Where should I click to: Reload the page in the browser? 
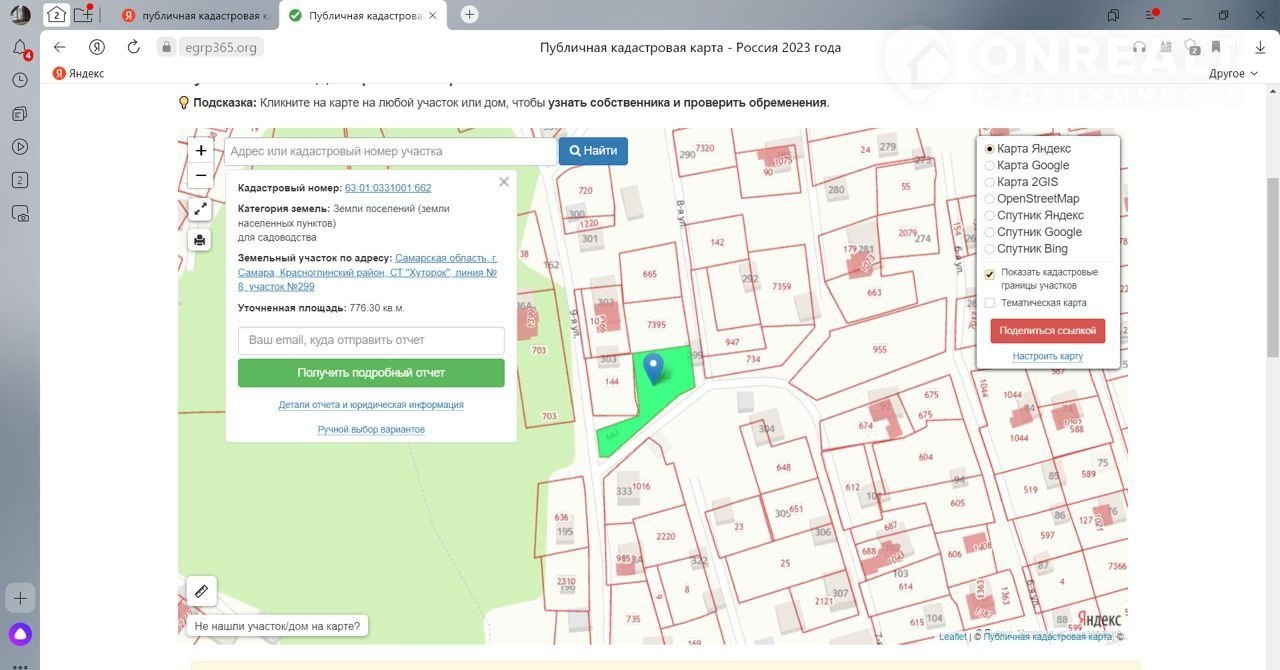tap(134, 47)
